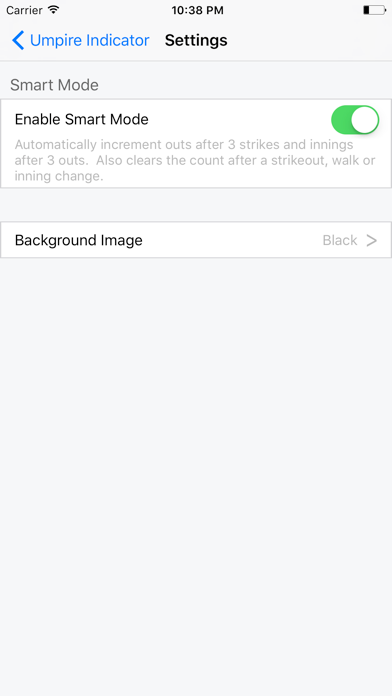Click the Background Image label text

(x=79, y=240)
